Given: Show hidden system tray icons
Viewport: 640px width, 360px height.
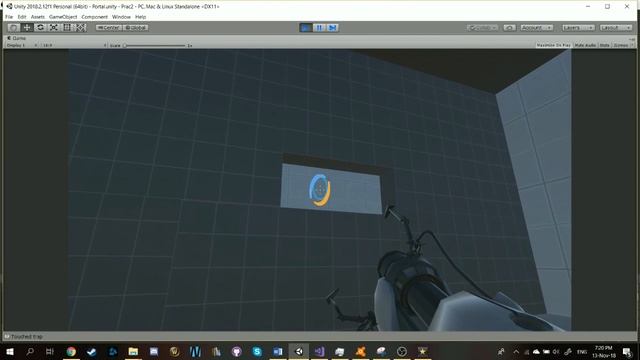Looking at the screenshot, I should pos(516,351).
